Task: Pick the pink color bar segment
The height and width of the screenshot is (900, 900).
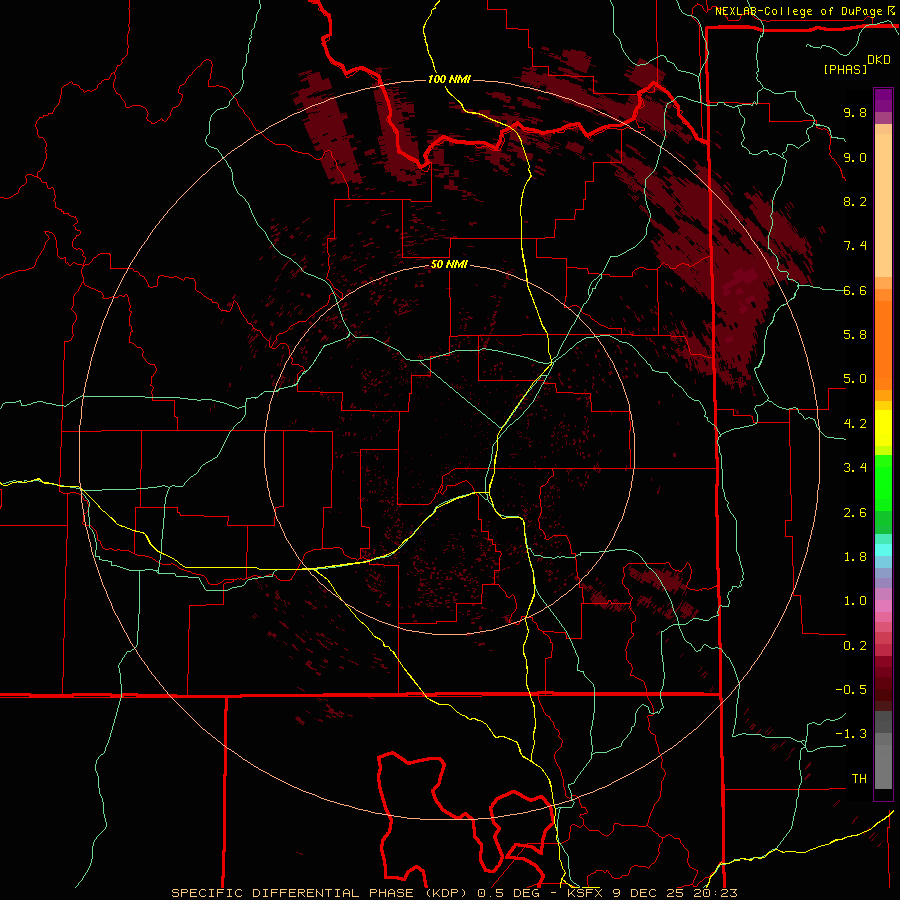Action: click(883, 606)
